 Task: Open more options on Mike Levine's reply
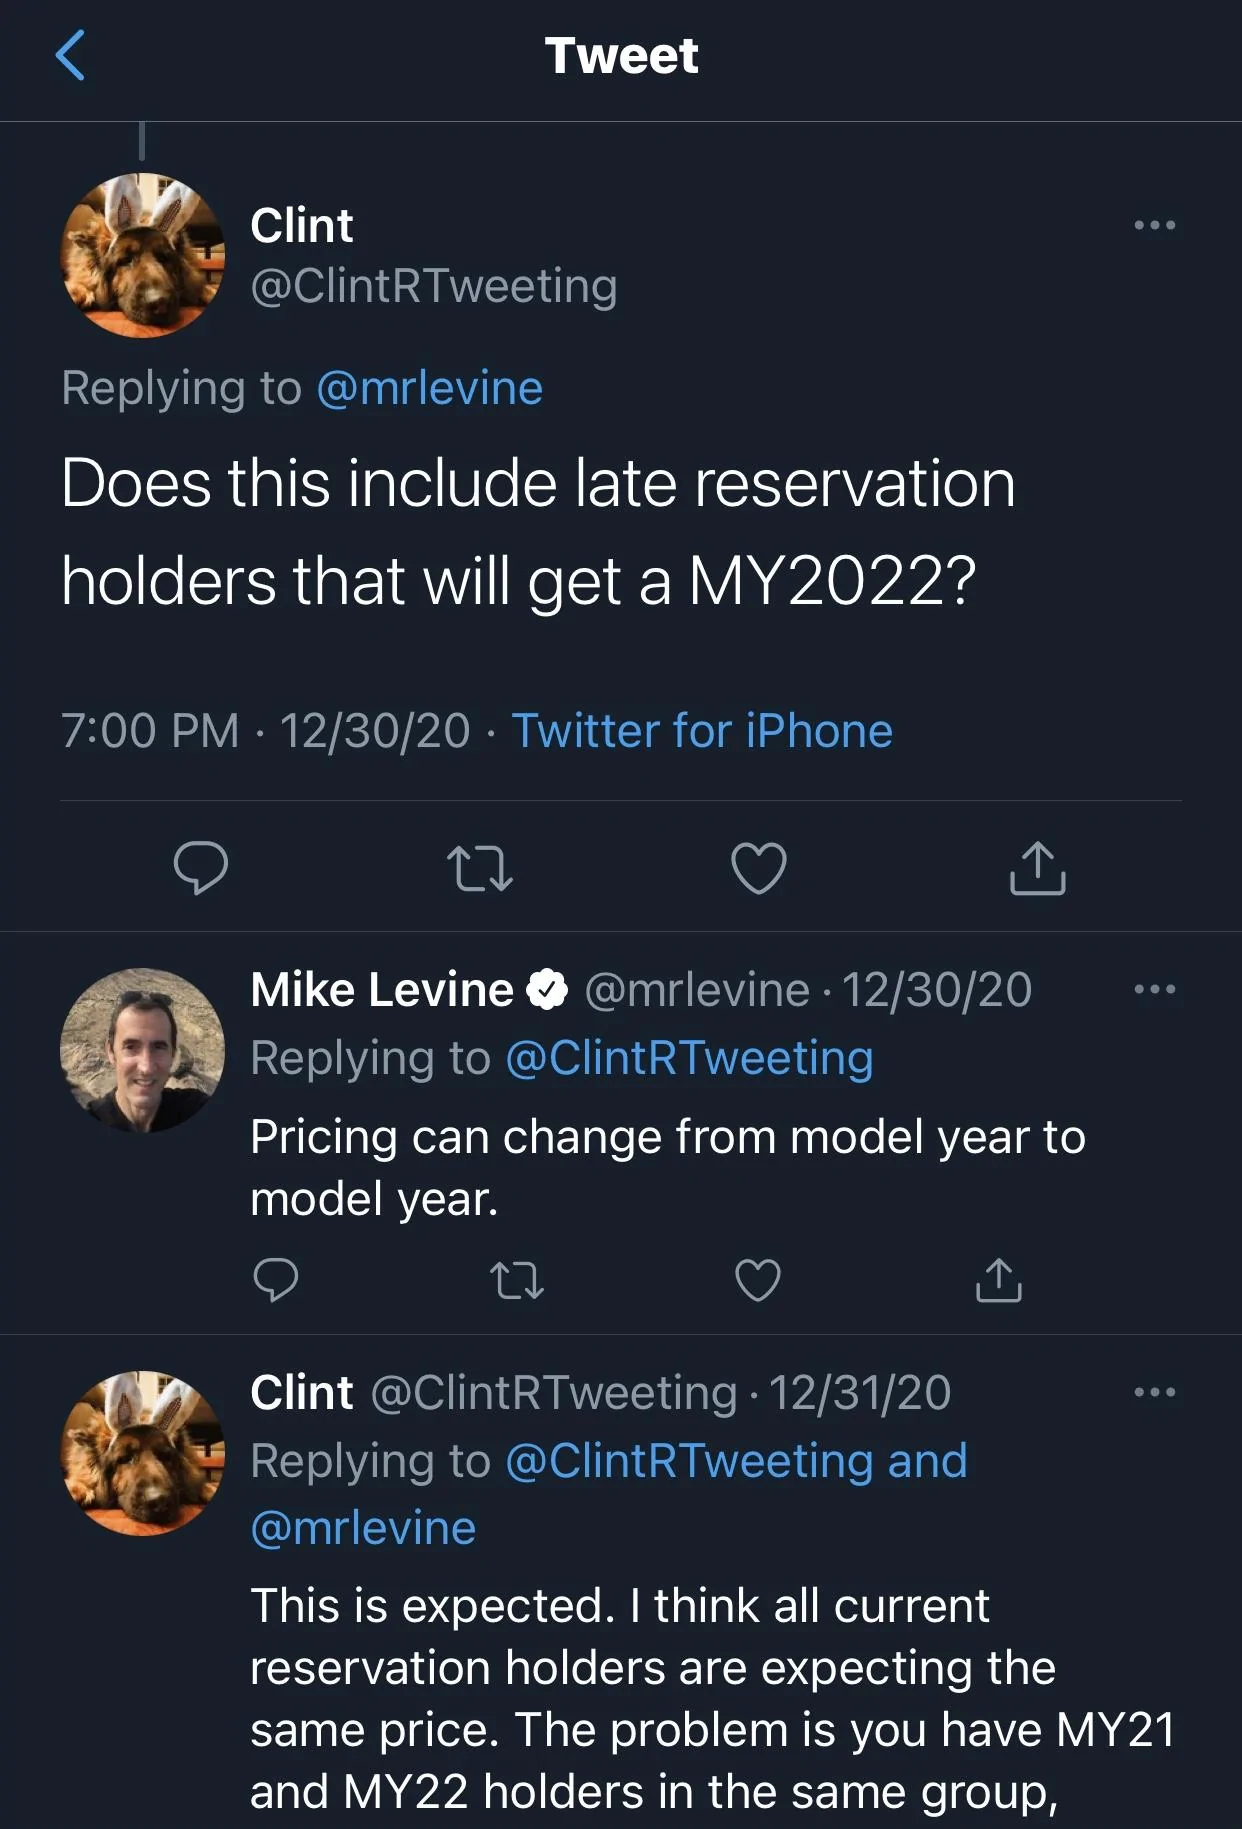tap(1155, 990)
